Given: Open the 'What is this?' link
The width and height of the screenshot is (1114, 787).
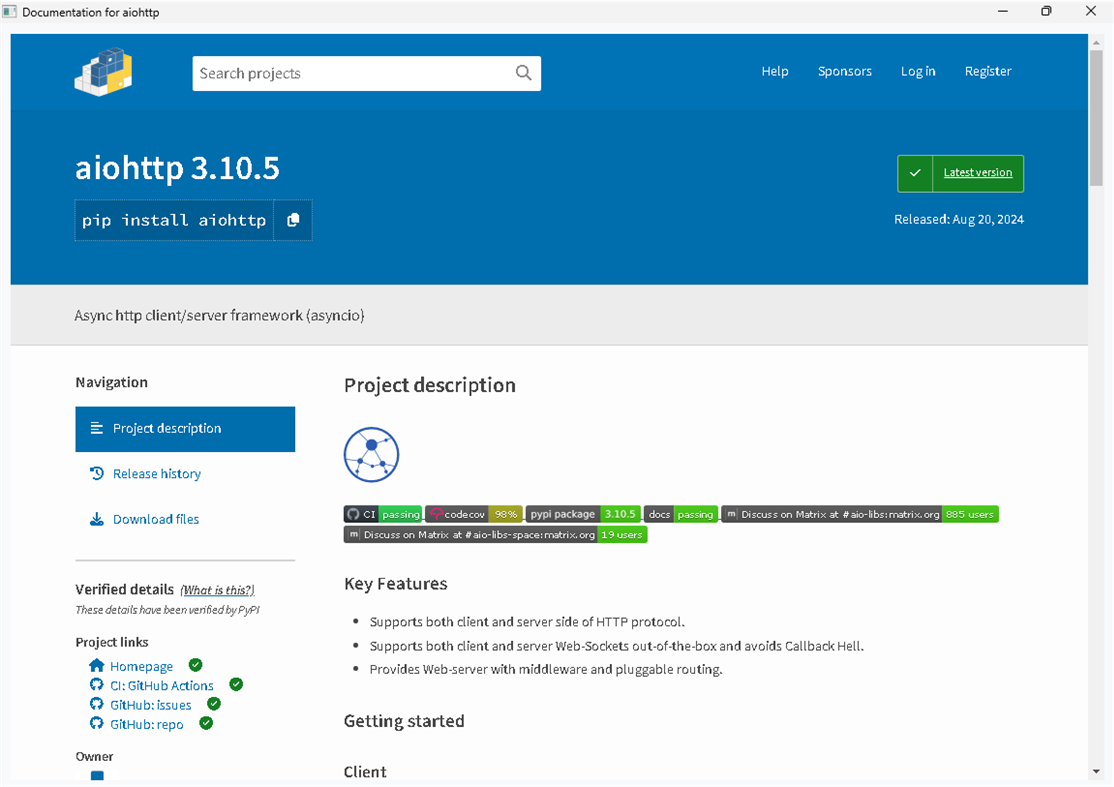Looking at the screenshot, I should click(217, 590).
